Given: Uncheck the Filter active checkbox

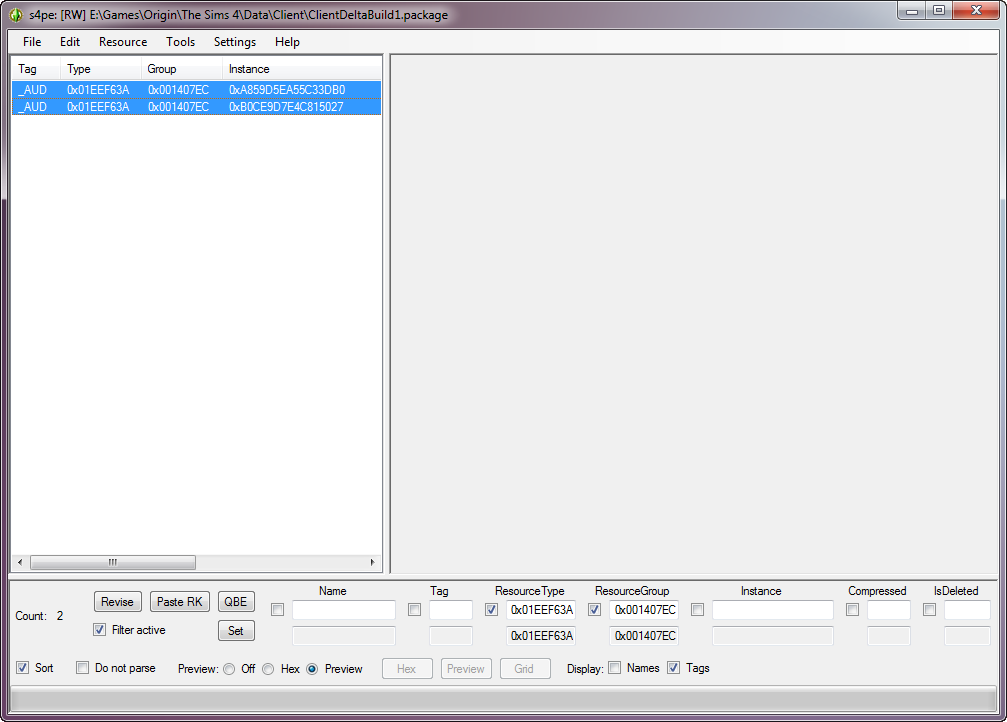Looking at the screenshot, I should [x=100, y=630].
